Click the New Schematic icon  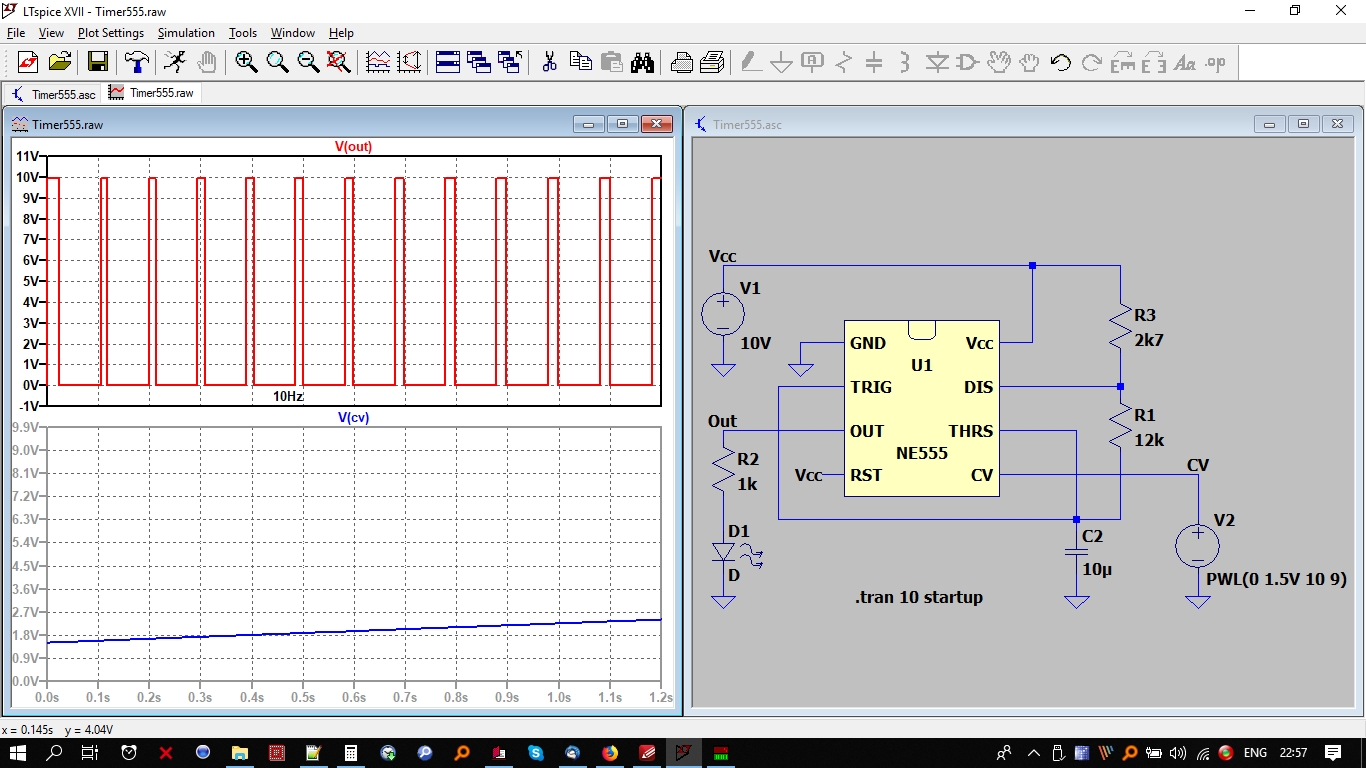click(28, 62)
